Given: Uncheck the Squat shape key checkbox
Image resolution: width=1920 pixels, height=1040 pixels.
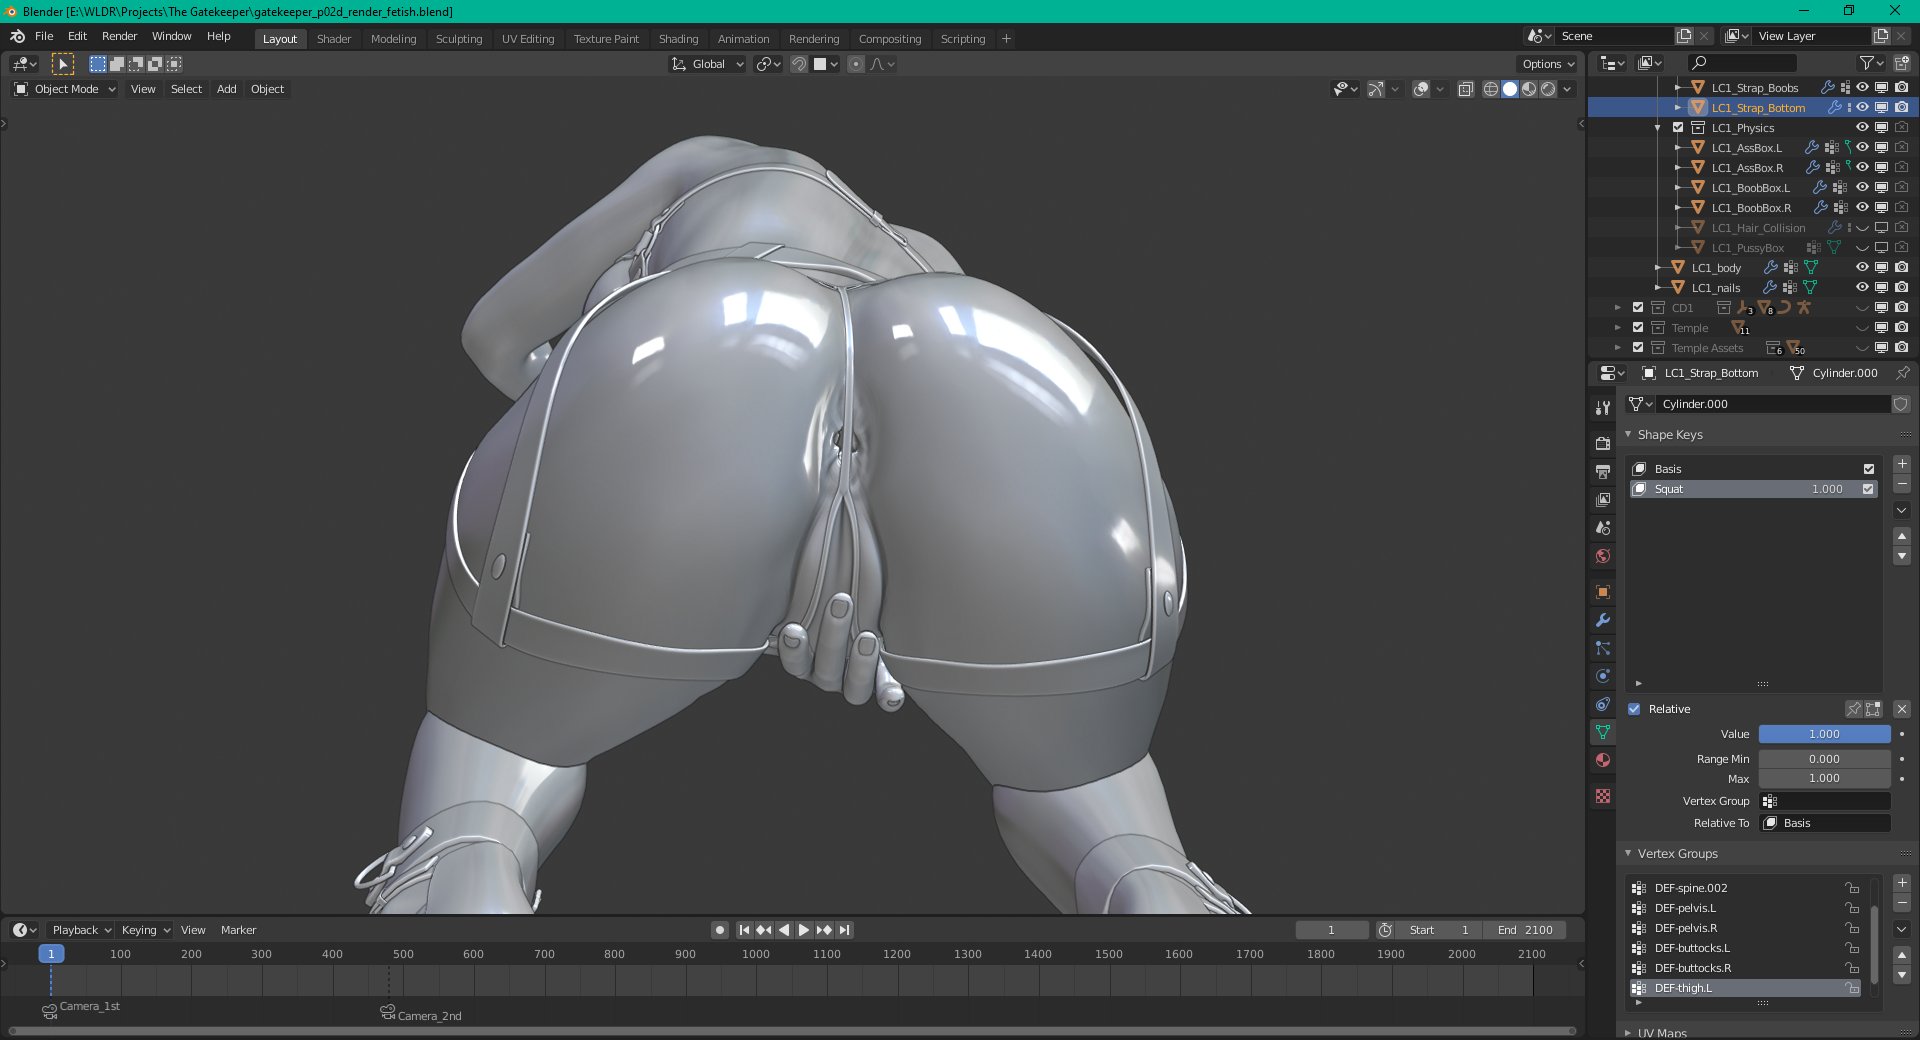Looking at the screenshot, I should [x=1868, y=489].
